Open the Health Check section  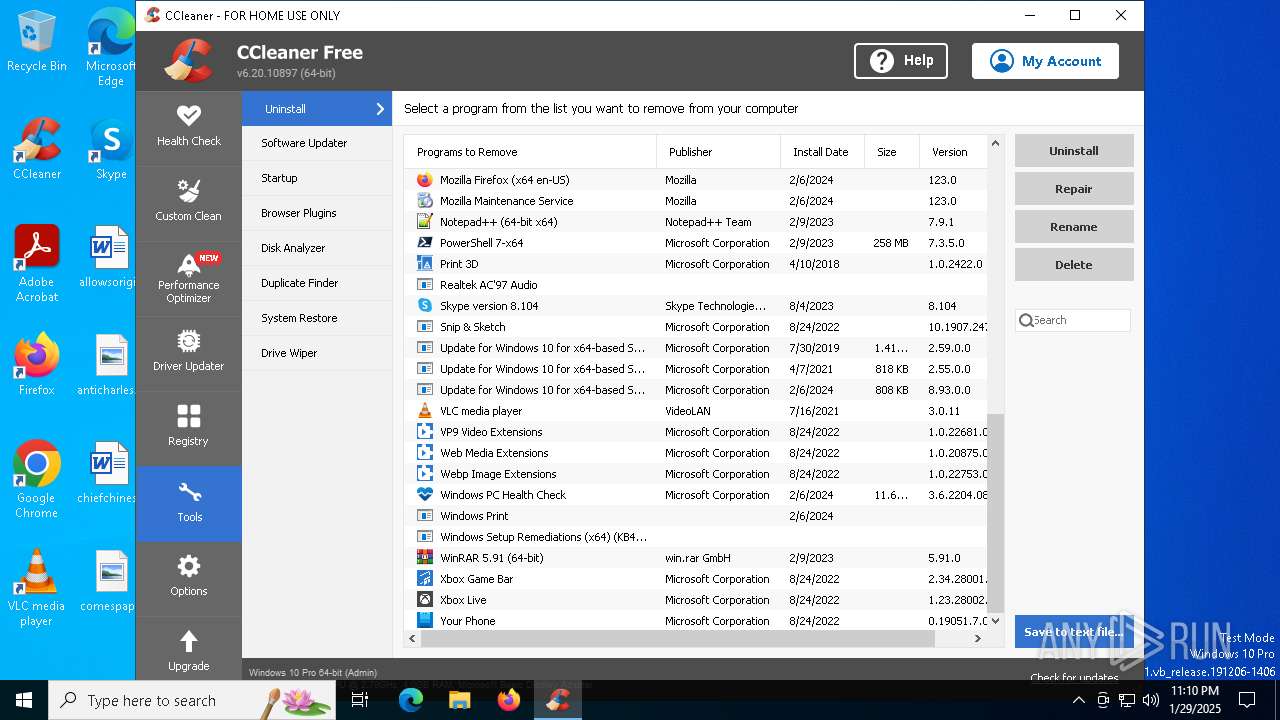188,127
